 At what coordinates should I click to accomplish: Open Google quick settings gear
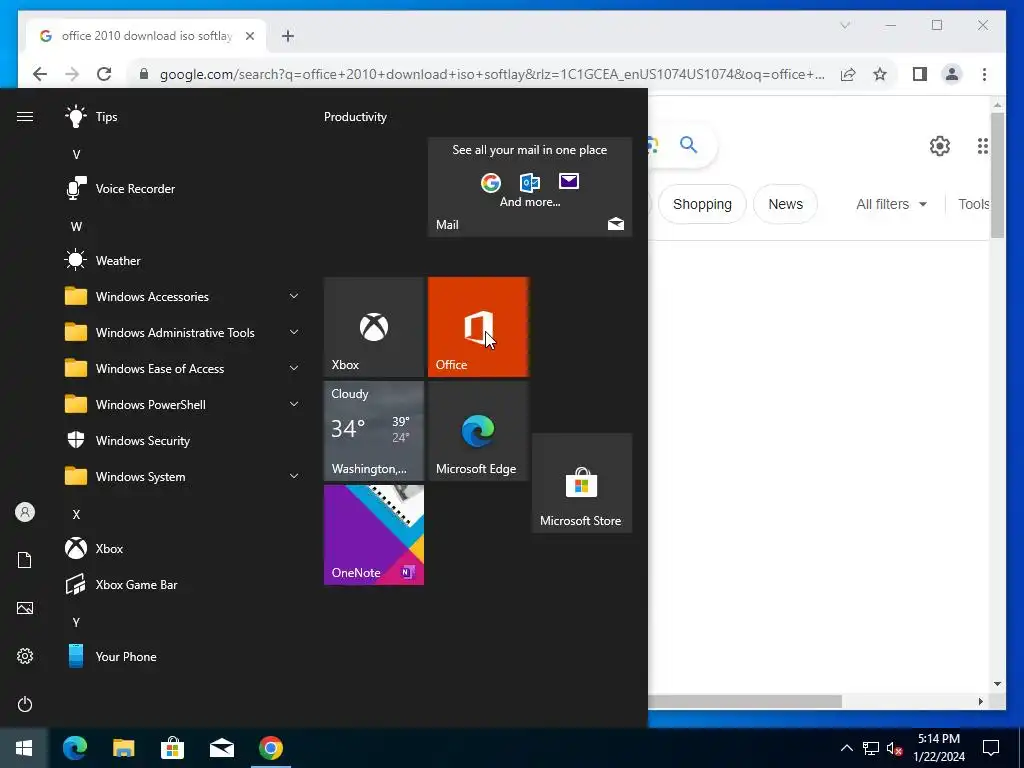click(940, 146)
